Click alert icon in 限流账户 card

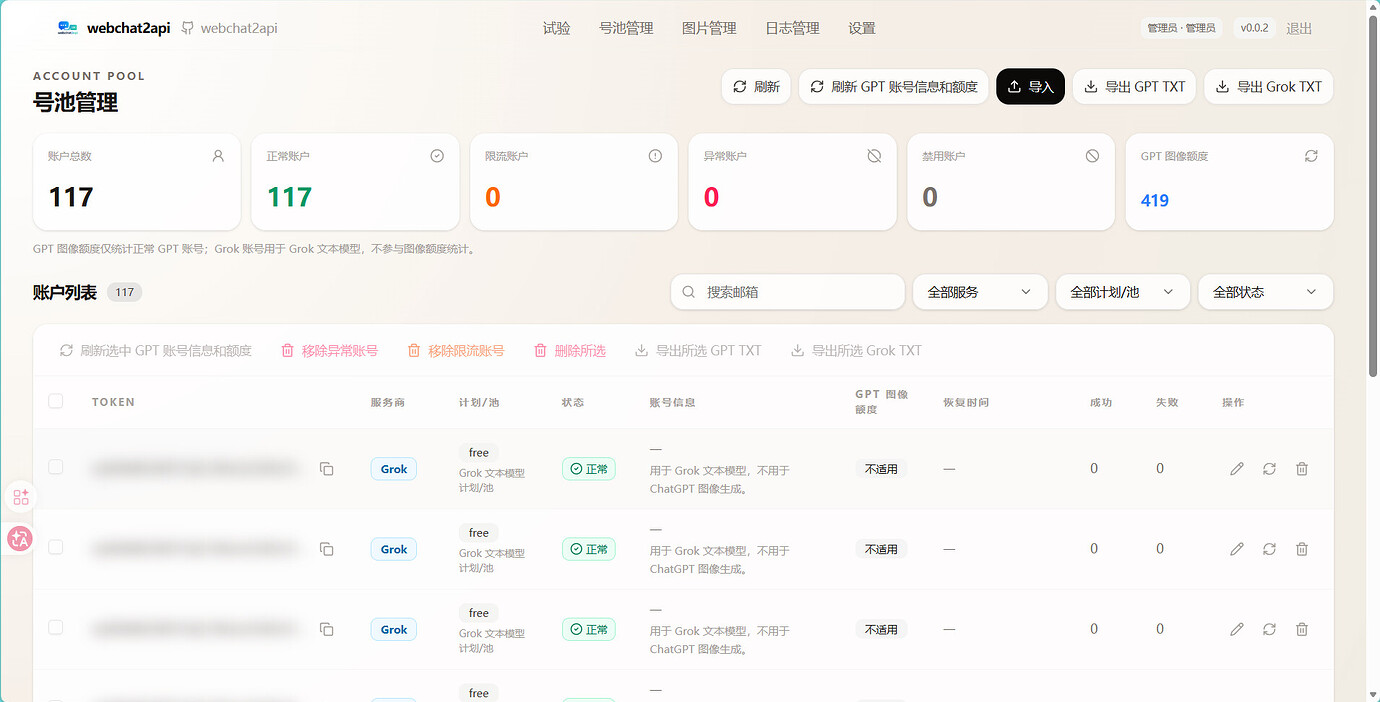[x=656, y=156]
